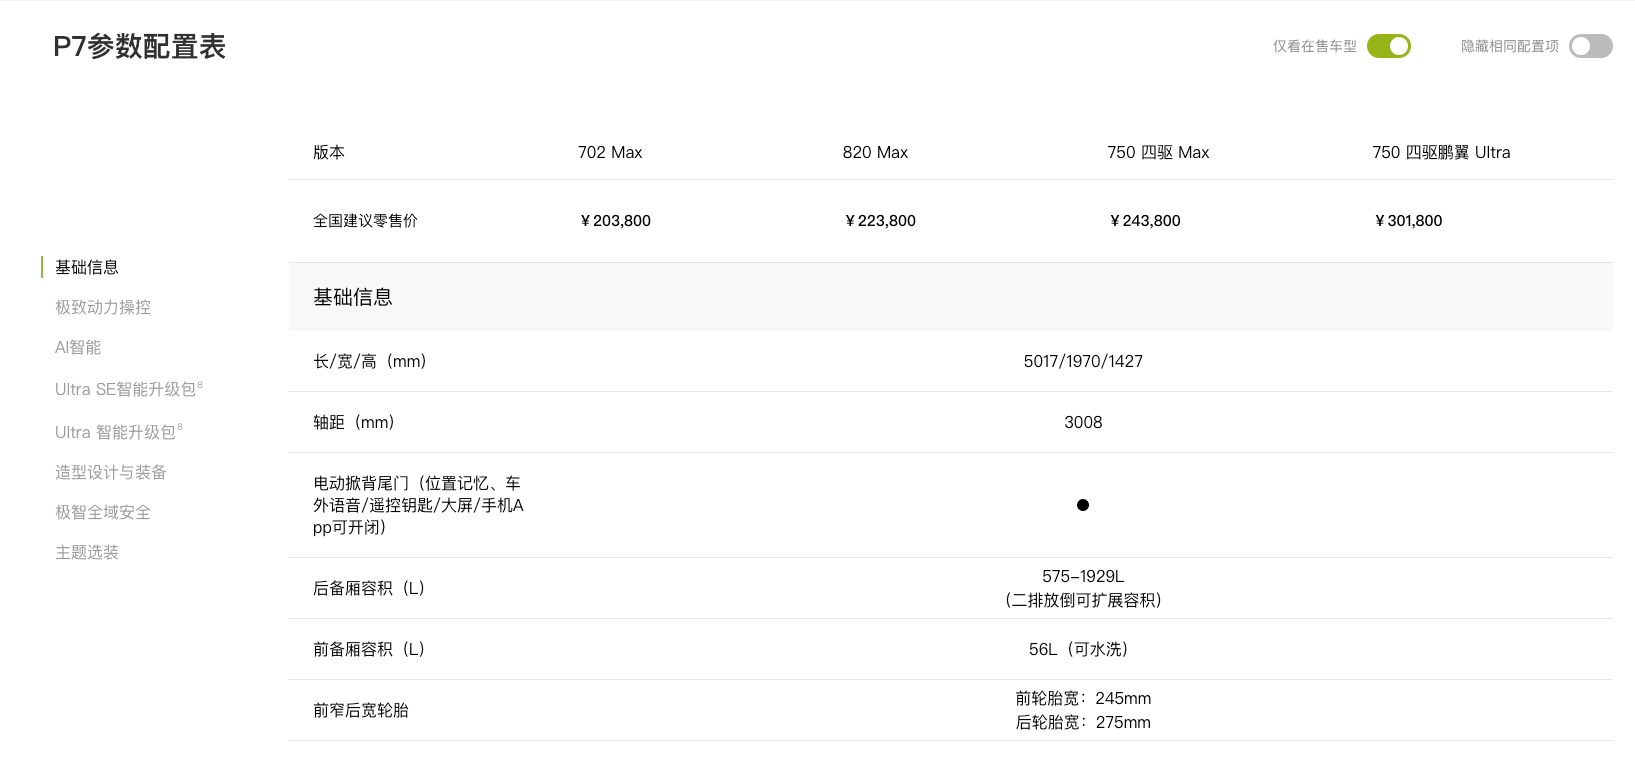The width and height of the screenshot is (1635, 763).
Task: Click the 长/宽/高 (mm) row label
Action: pyautogui.click(x=370, y=361)
